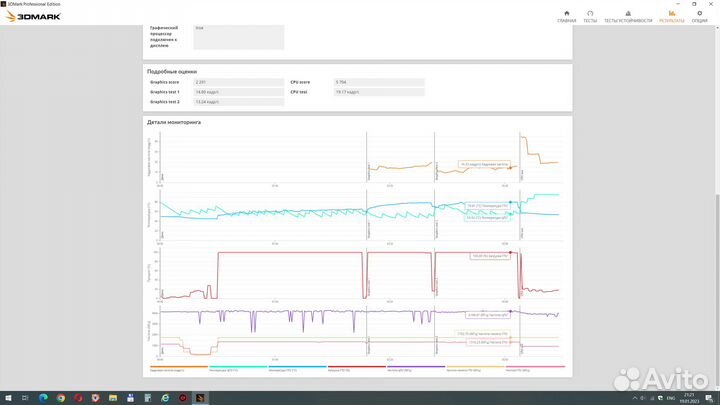Click the marker on the GPU load chart
The image size is (720, 405).
tap(510, 253)
